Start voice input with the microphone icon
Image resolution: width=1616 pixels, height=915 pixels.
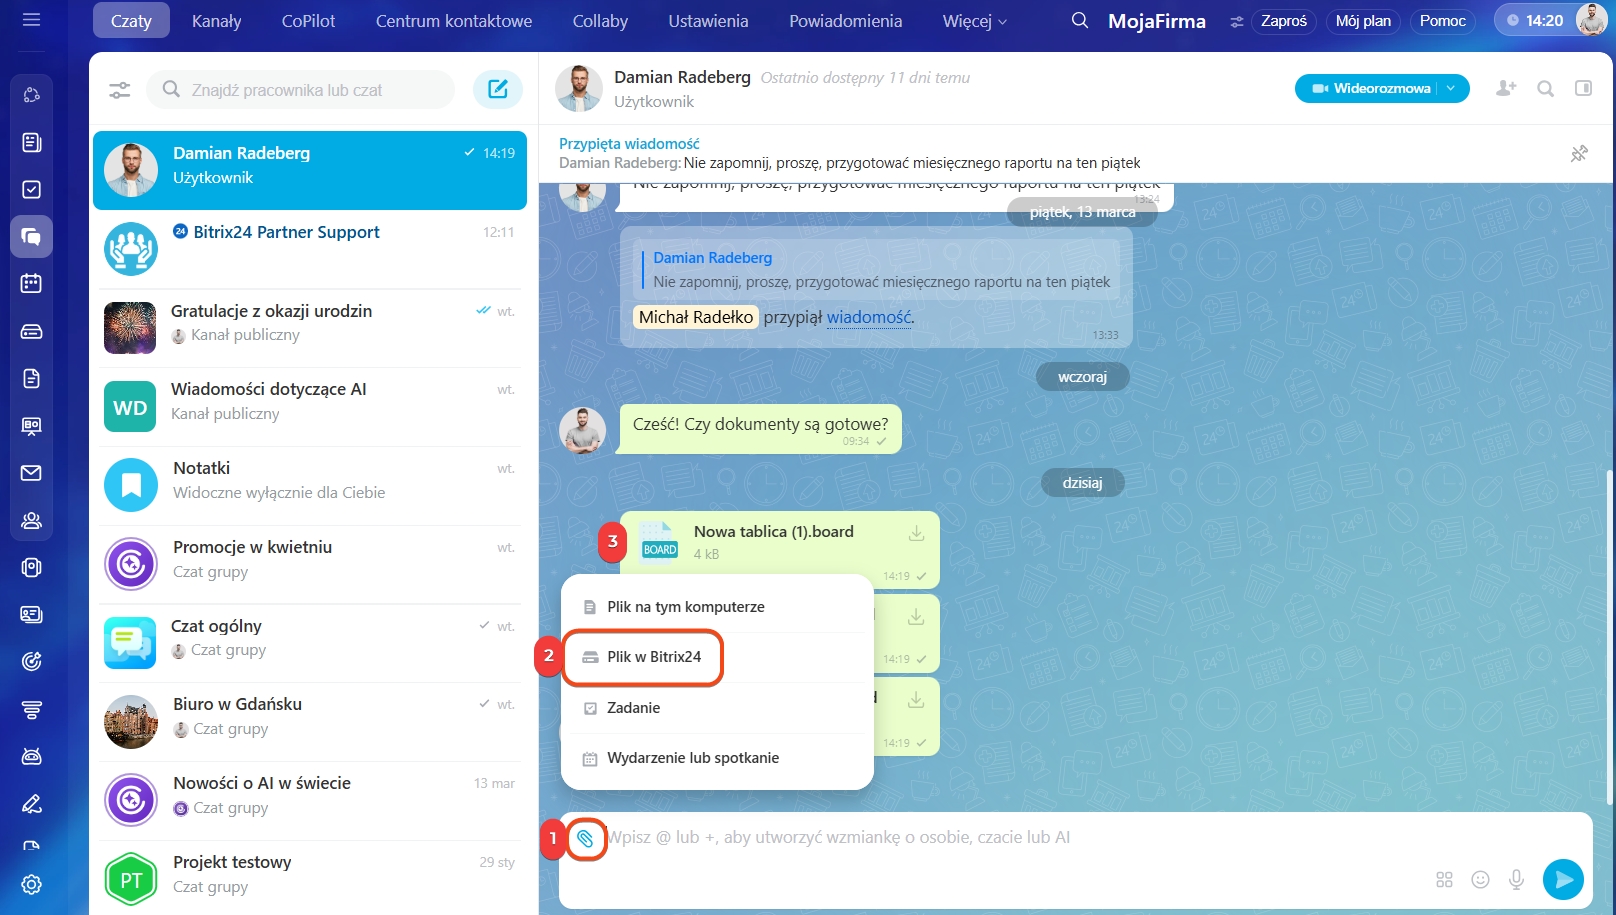point(1516,880)
